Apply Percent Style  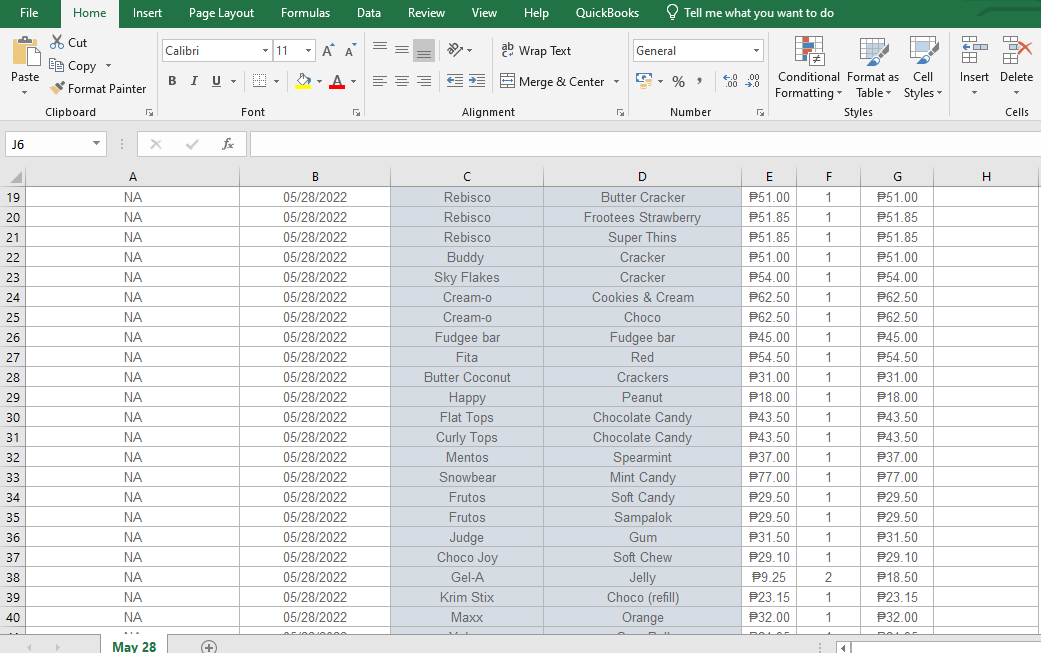[x=679, y=82]
